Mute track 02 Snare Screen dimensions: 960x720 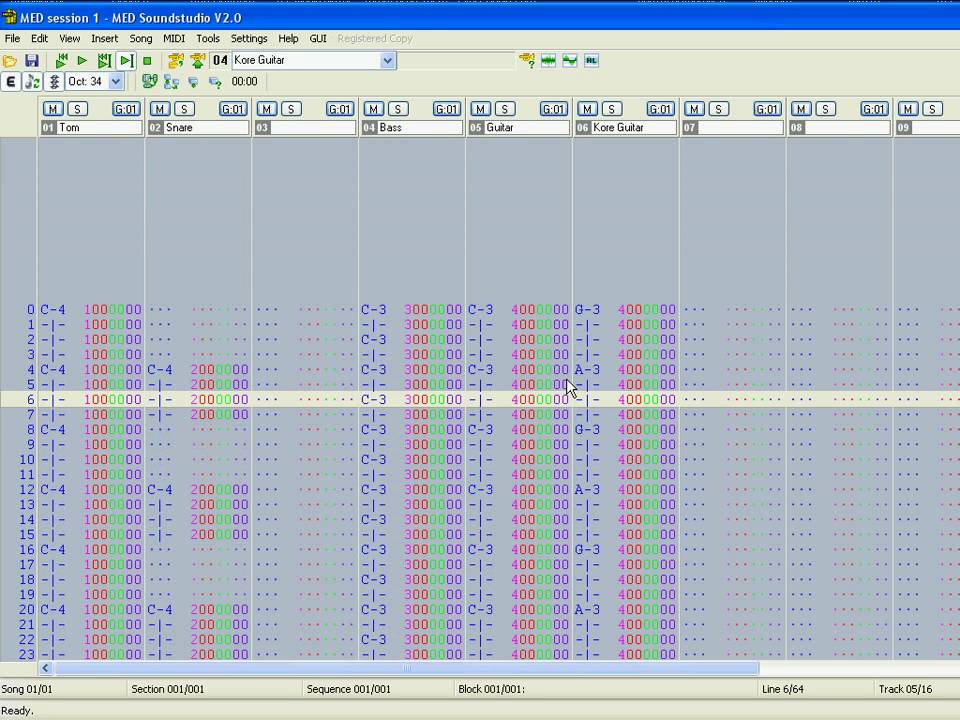pyautogui.click(x=160, y=109)
